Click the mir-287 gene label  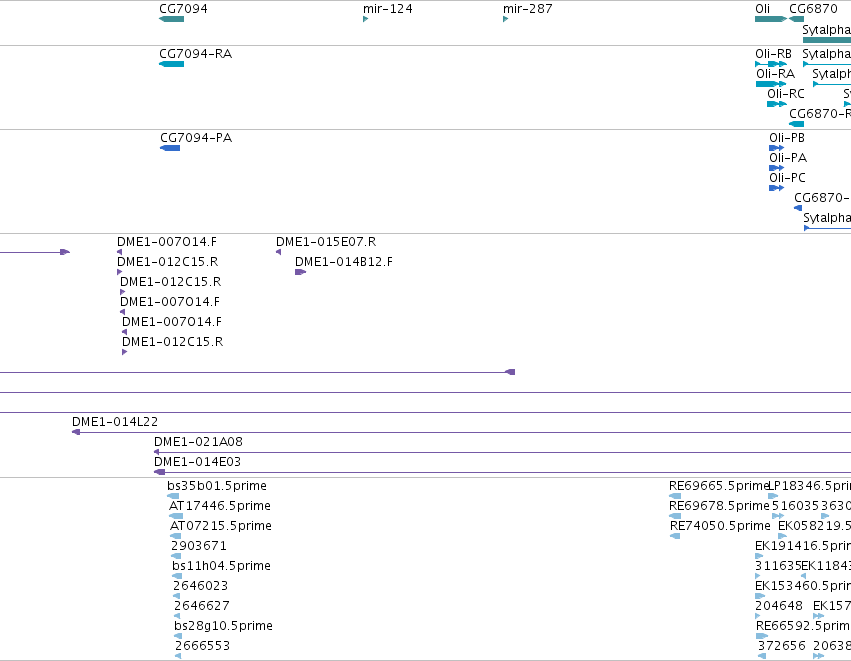pyautogui.click(x=528, y=9)
